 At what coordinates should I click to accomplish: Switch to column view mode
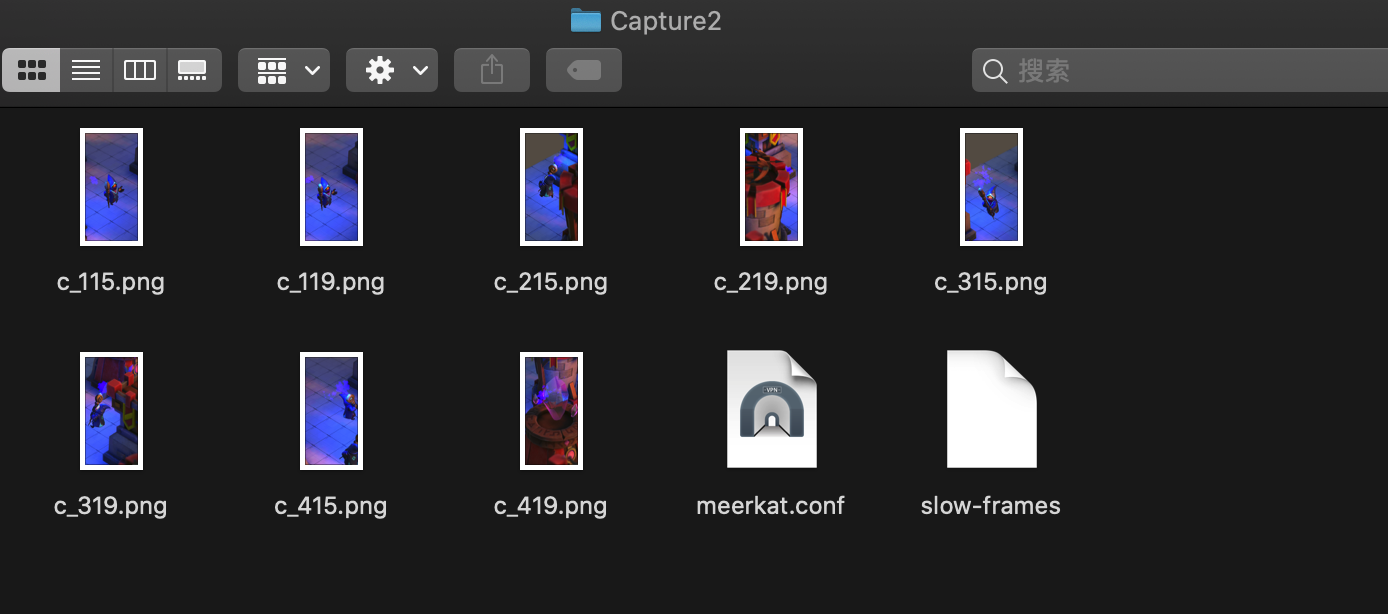139,70
